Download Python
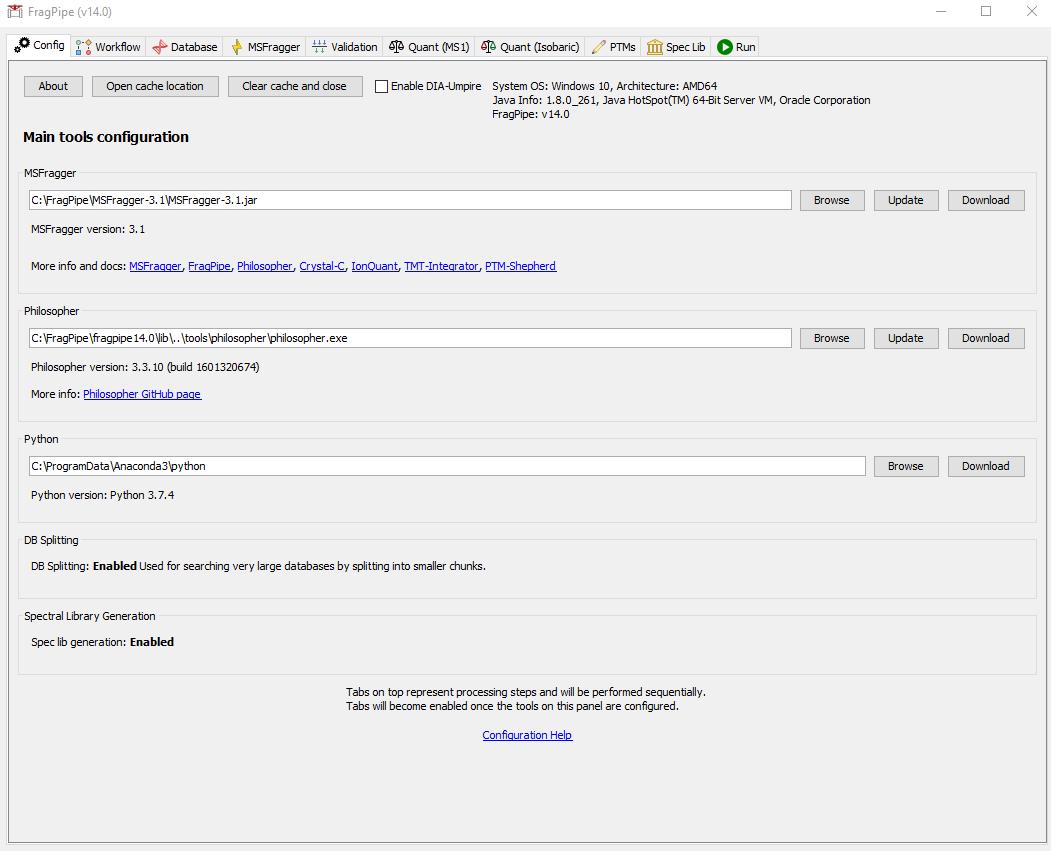The width and height of the screenshot is (1051, 851). [x=985, y=466]
